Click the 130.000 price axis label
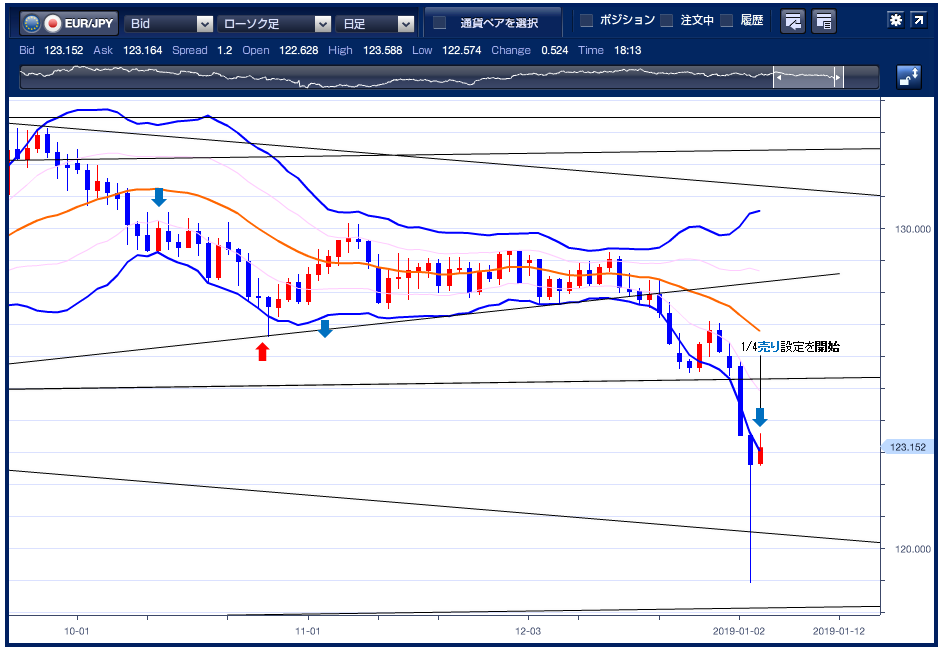This screenshot has height=653, width=945. tap(913, 229)
